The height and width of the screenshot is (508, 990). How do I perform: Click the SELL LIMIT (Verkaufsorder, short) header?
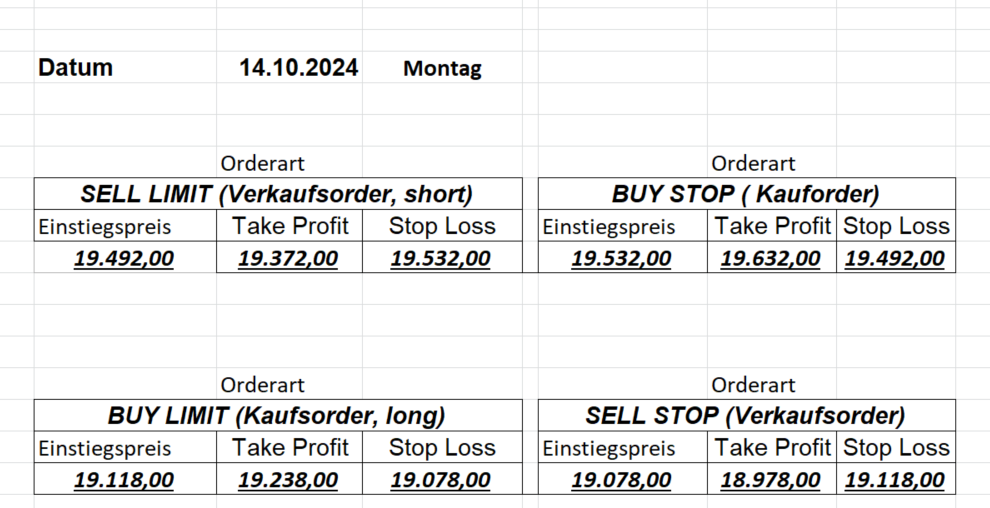(x=277, y=194)
